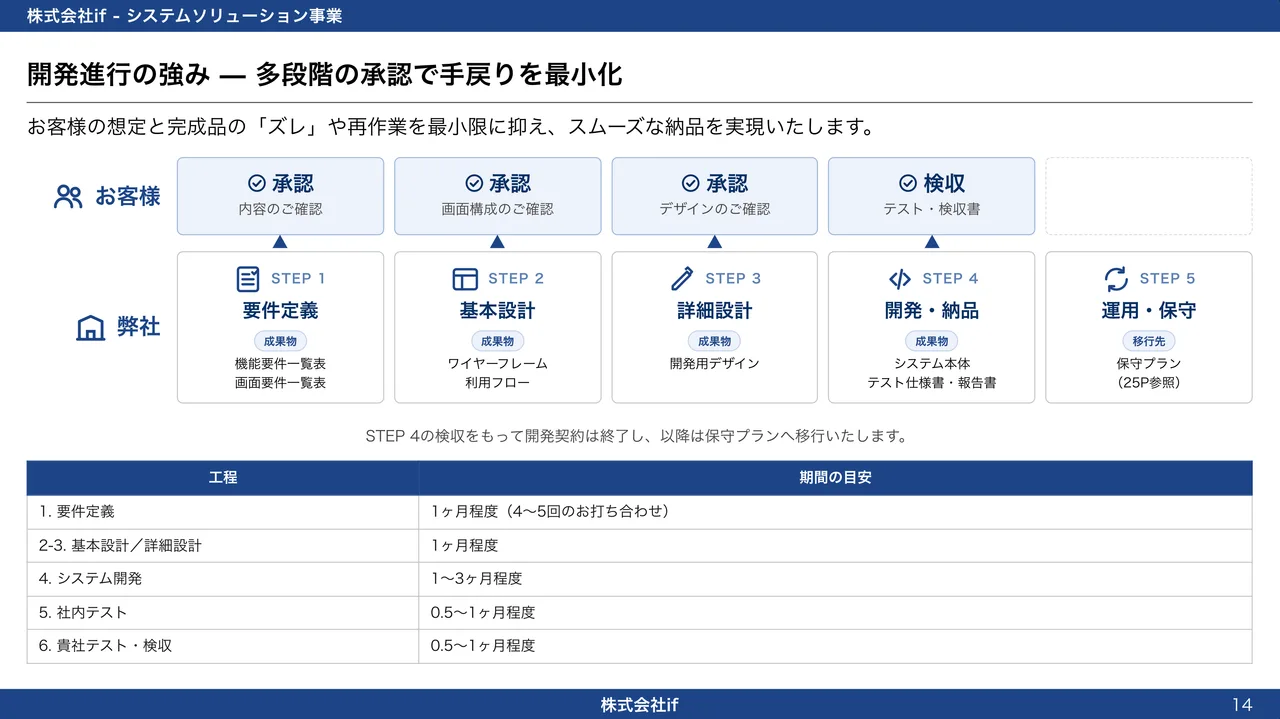Click the 1ヶ月程度（4〜5回のお打ち合わせ） cell

(835, 512)
